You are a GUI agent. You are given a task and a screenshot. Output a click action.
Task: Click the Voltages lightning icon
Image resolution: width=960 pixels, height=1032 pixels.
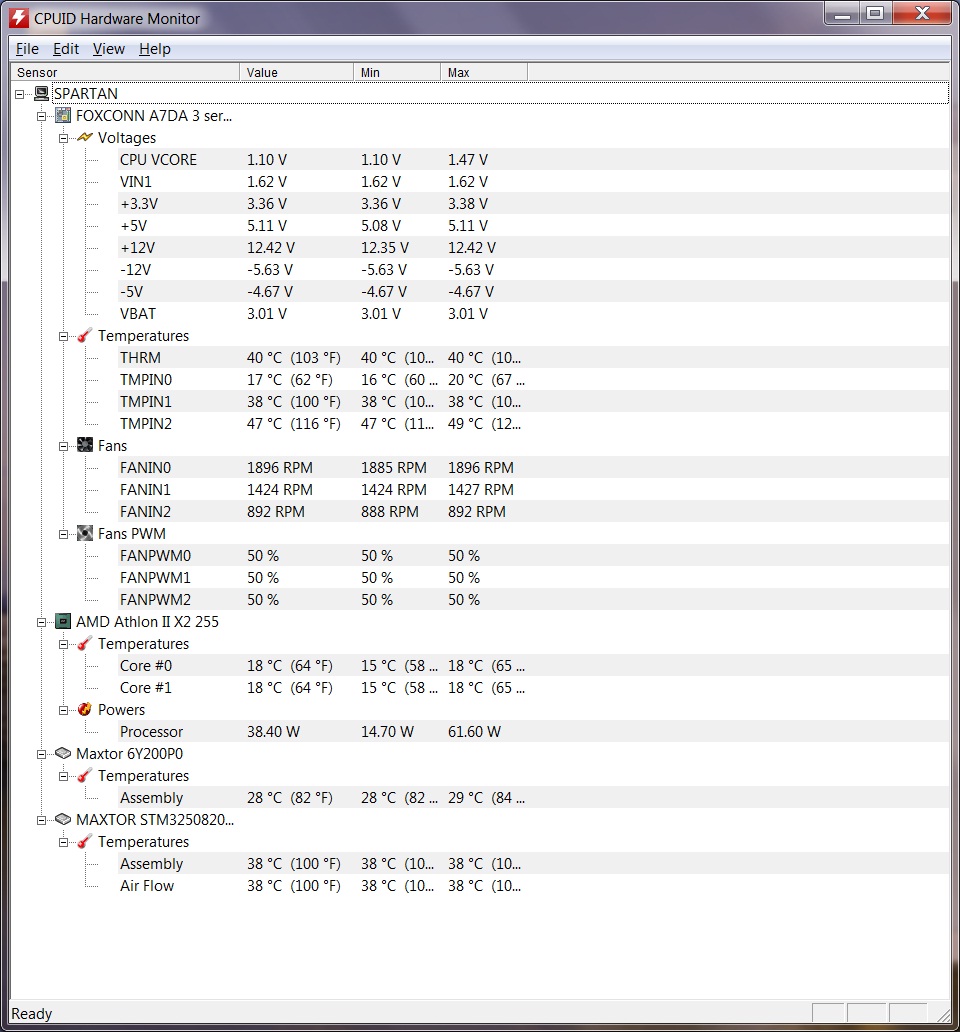[x=85, y=138]
